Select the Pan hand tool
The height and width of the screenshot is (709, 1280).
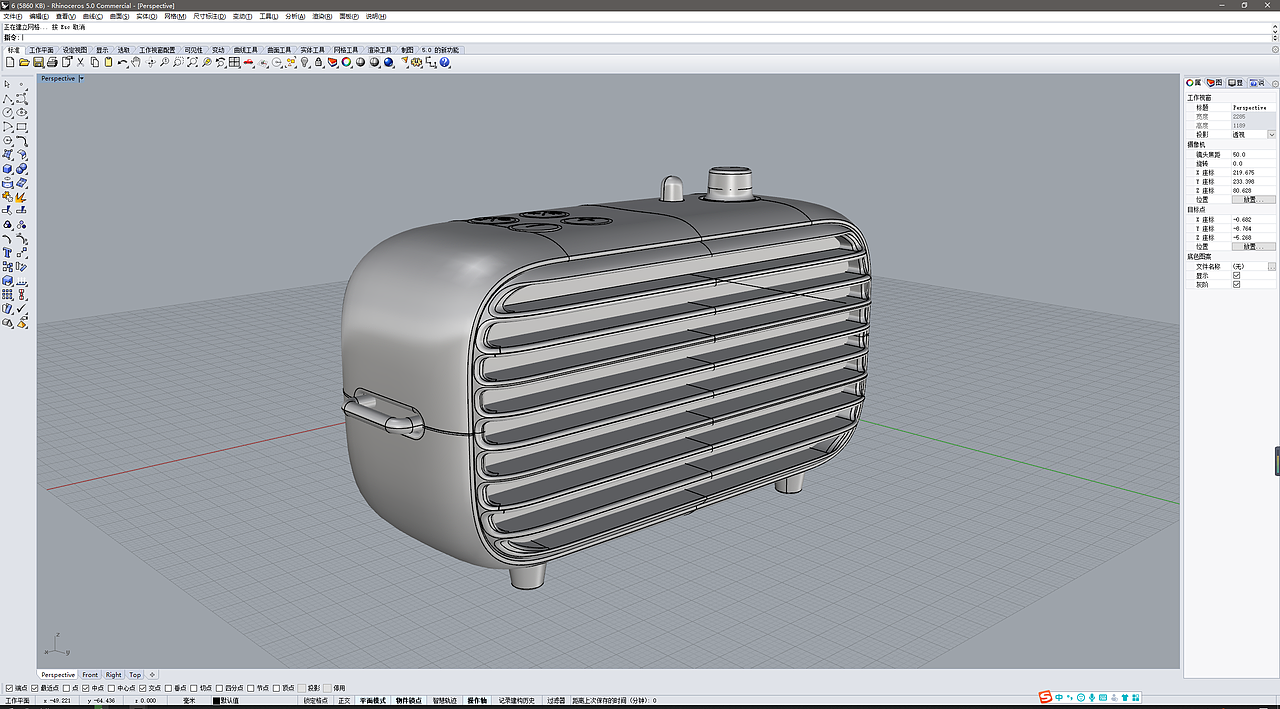click(x=136, y=62)
